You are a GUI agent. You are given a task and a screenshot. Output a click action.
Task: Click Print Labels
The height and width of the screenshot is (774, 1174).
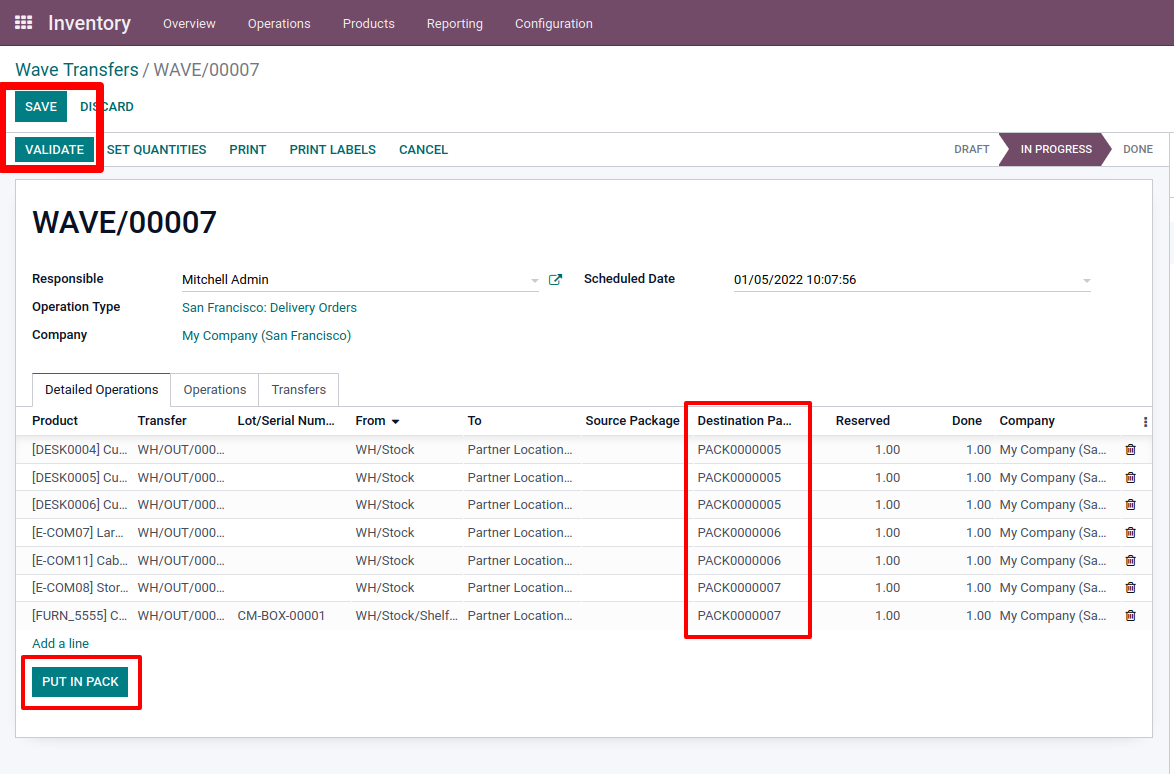pyautogui.click(x=332, y=150)
